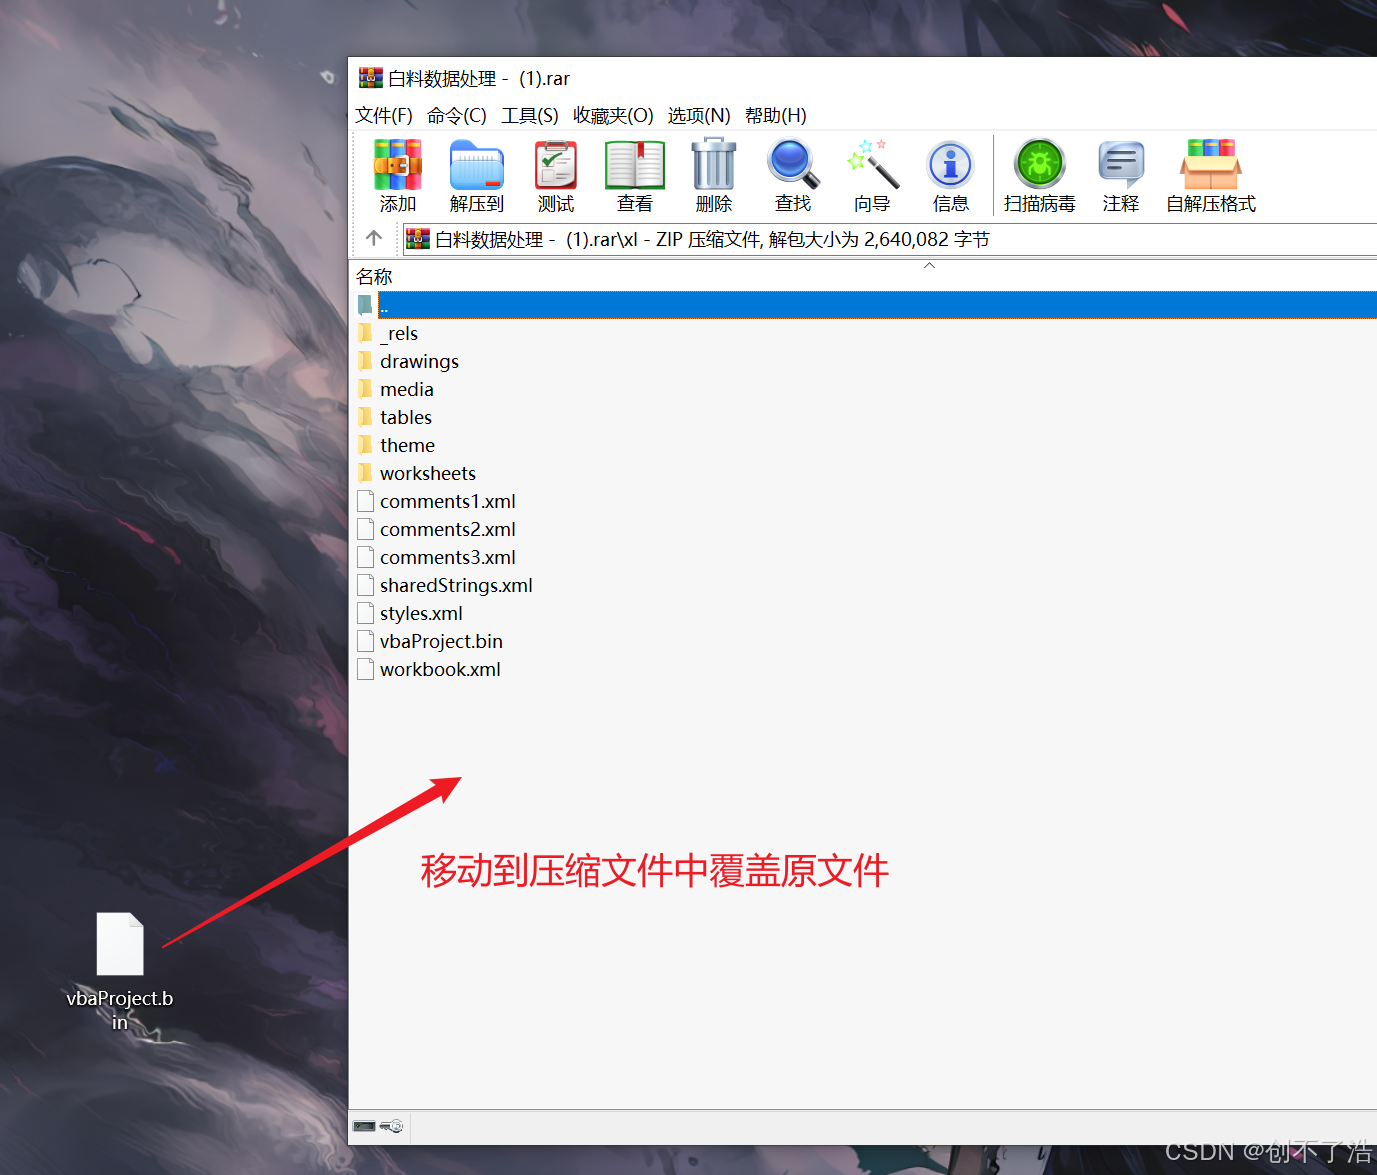This screenshot has width=1377, height=1175.
Task: Select comments2.xml in the list
Action: (x=447, y=529)
